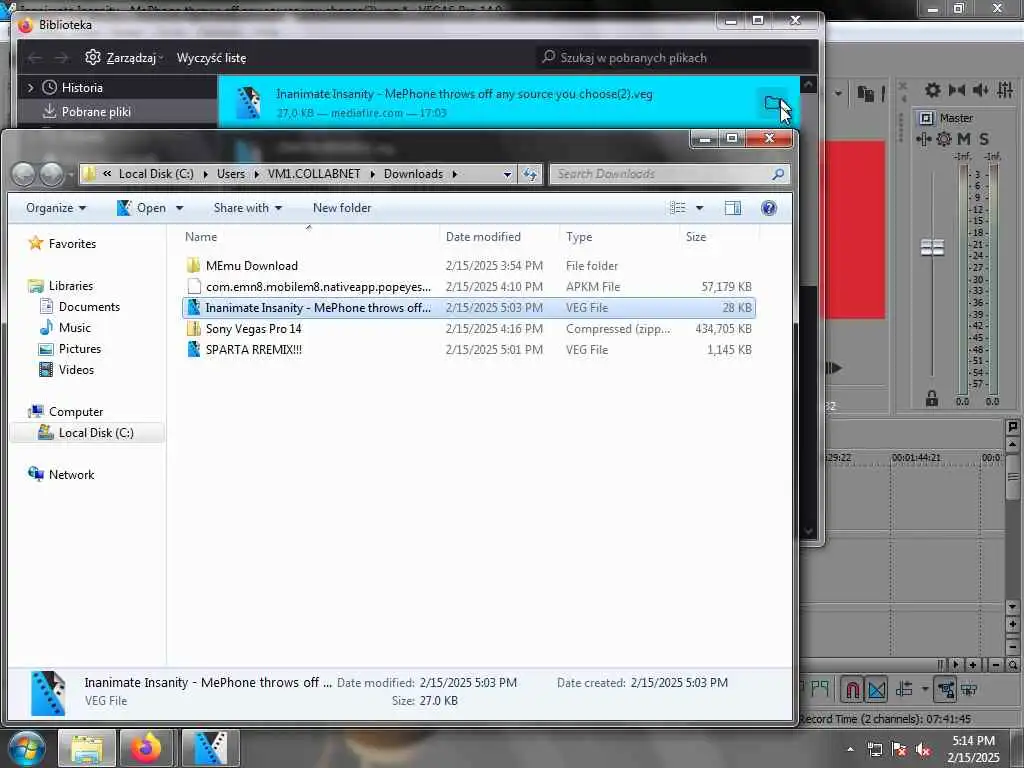Toggle the Explorer preview pane

pyautogui.click(x=733, y=208)
